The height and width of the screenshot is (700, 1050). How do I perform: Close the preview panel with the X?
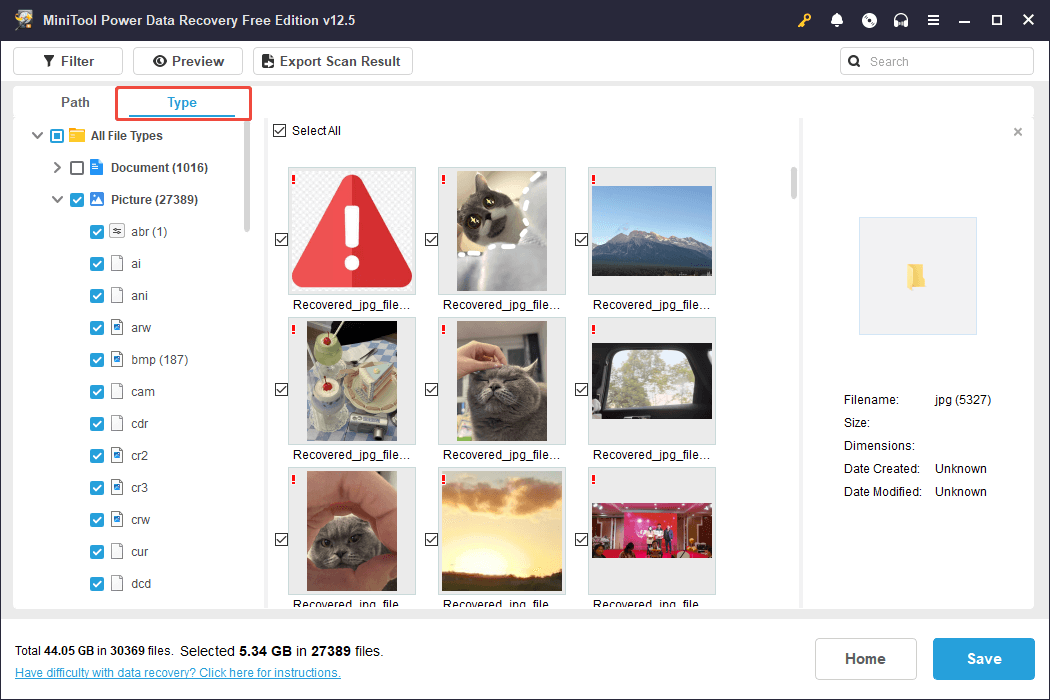pyautogui.click(x=1018, y=132)
